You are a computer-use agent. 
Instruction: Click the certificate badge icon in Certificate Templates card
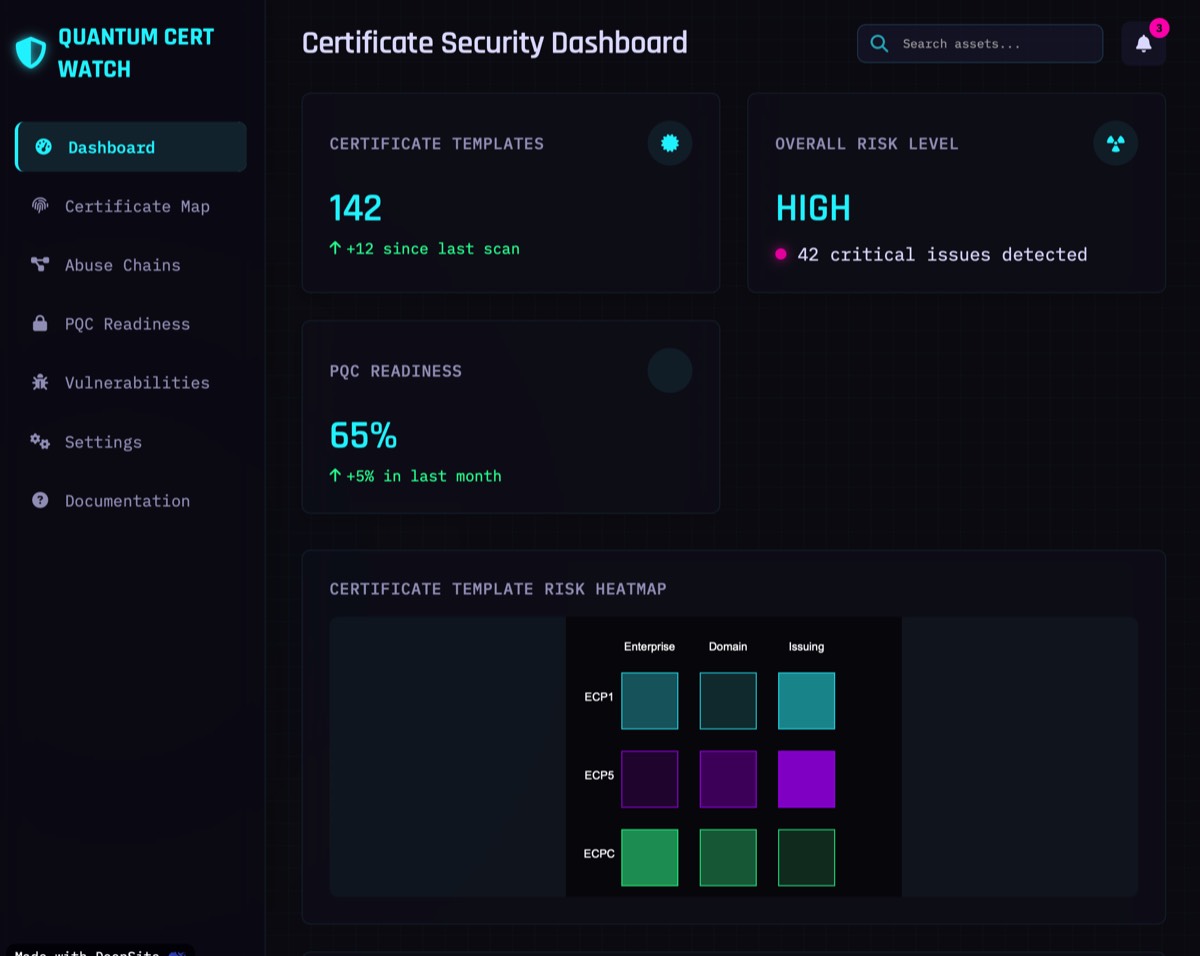click(669, 144)
